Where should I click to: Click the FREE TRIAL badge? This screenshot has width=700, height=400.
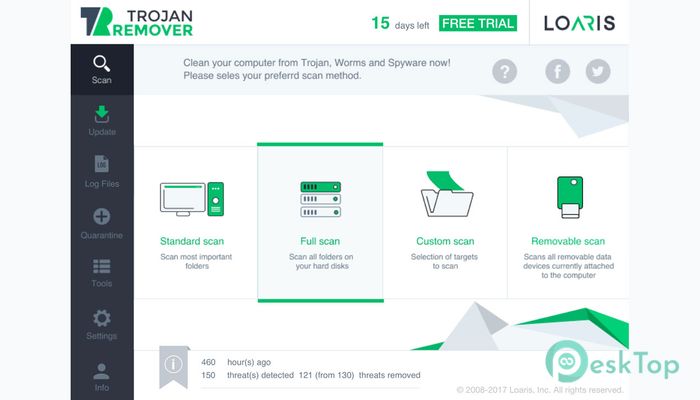[x=478, y=23]
